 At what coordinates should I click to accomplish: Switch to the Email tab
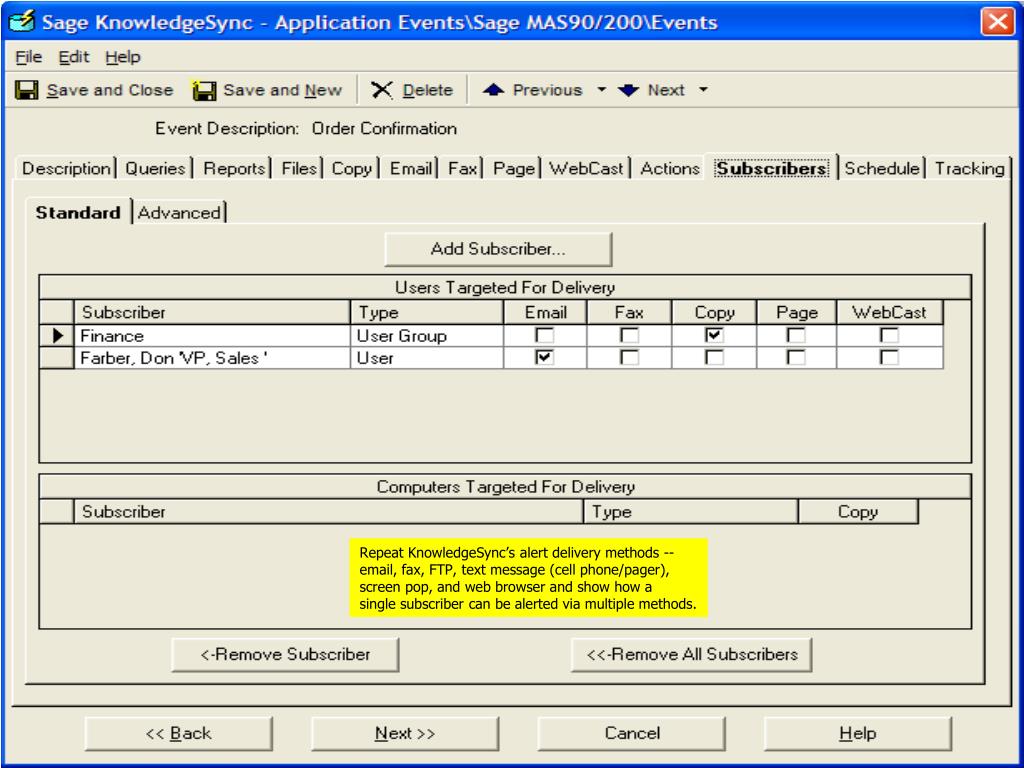[x=411, y=168]
